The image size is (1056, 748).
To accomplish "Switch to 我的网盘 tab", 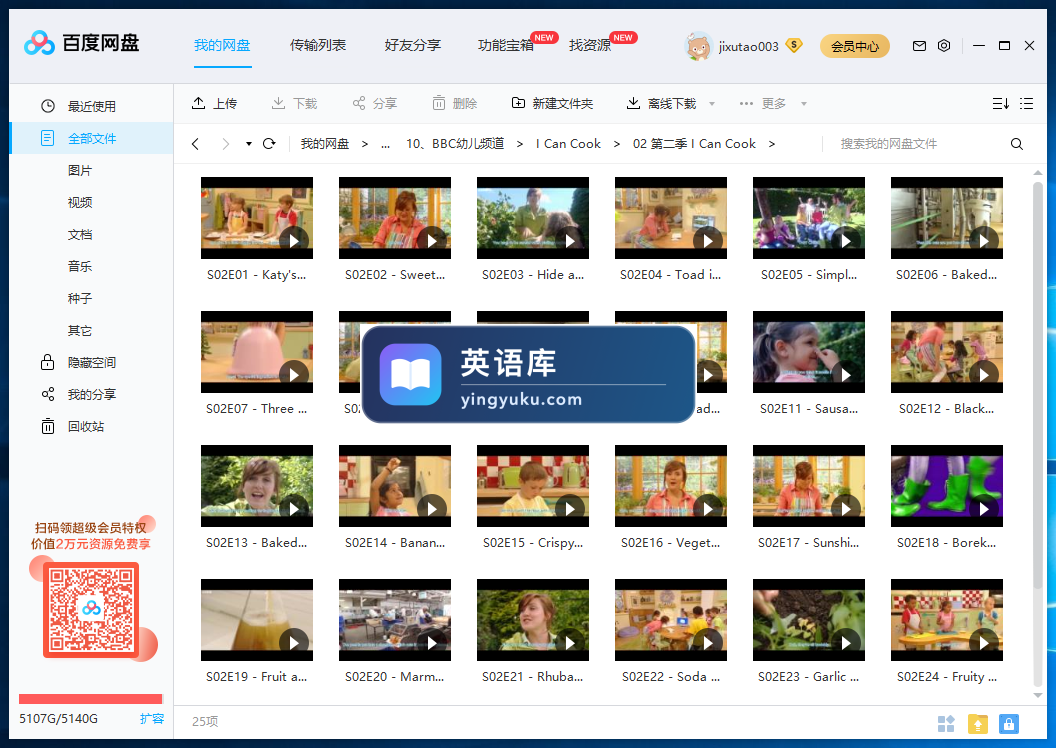I will click(x=222, y=46).
